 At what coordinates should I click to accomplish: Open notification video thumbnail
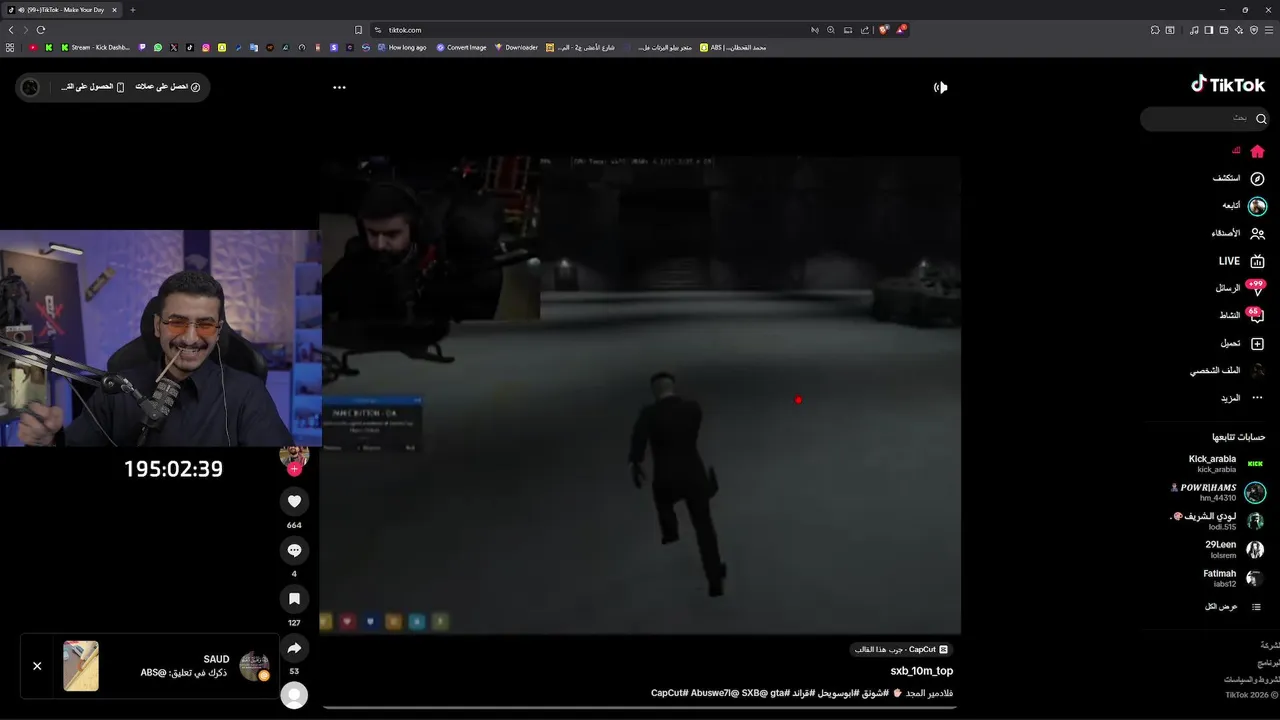[81, 666]
